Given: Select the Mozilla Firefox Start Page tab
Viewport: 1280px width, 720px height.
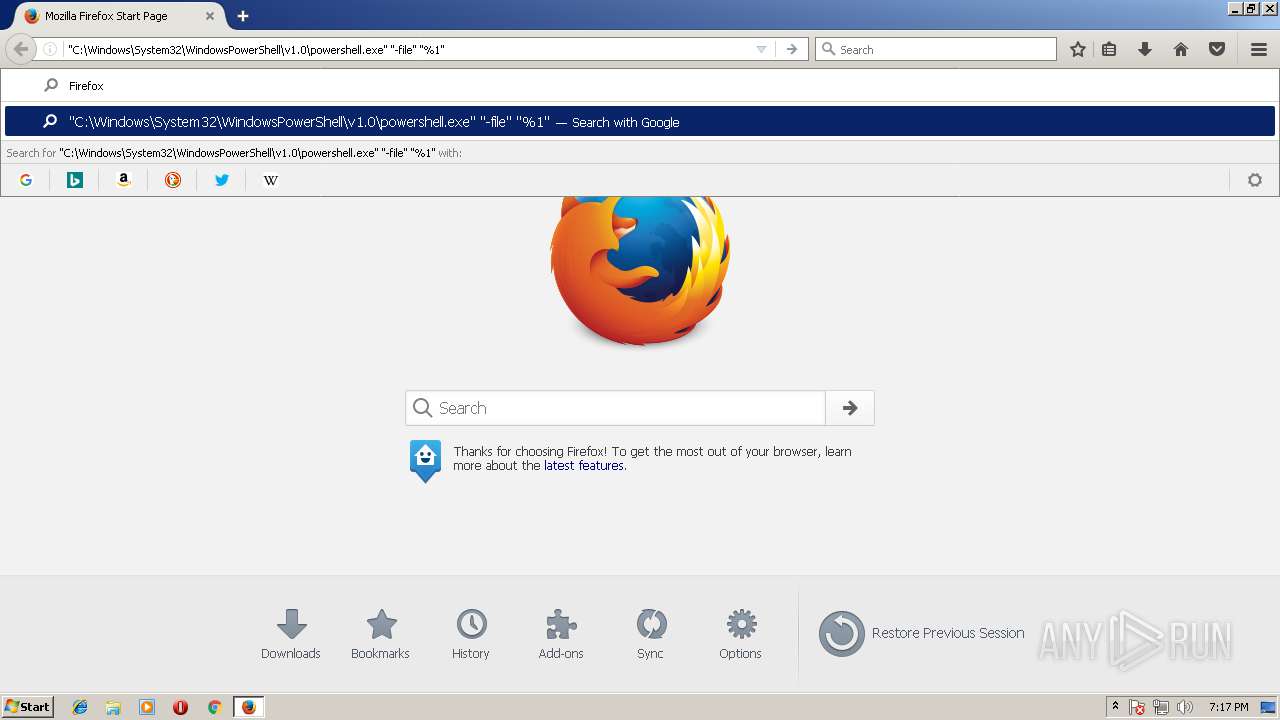Looking at the screenshot, I should click(119, 16).
